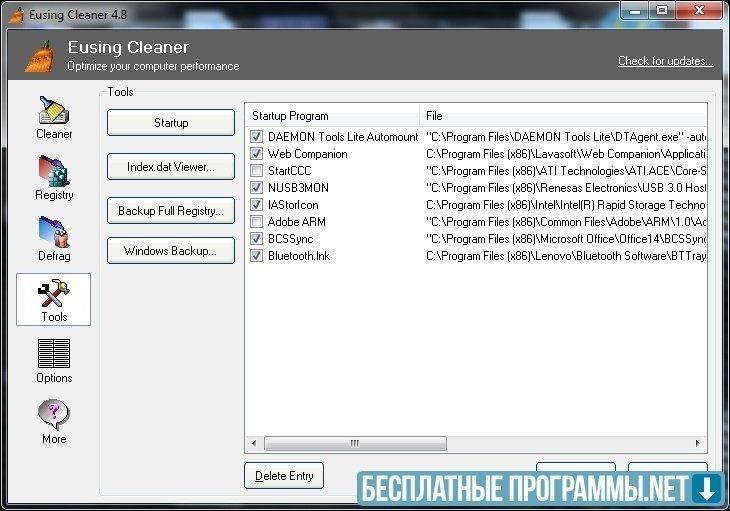The width and height of the screenshot is (730, 511).
Task: Click the Microsoft Office BCSSync file path
Action: (566, 239)
